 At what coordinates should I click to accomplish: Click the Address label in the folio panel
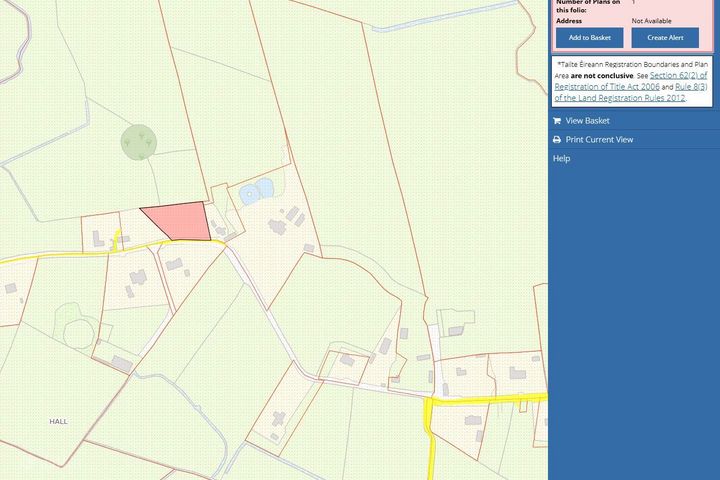click(x=569, y=21)
